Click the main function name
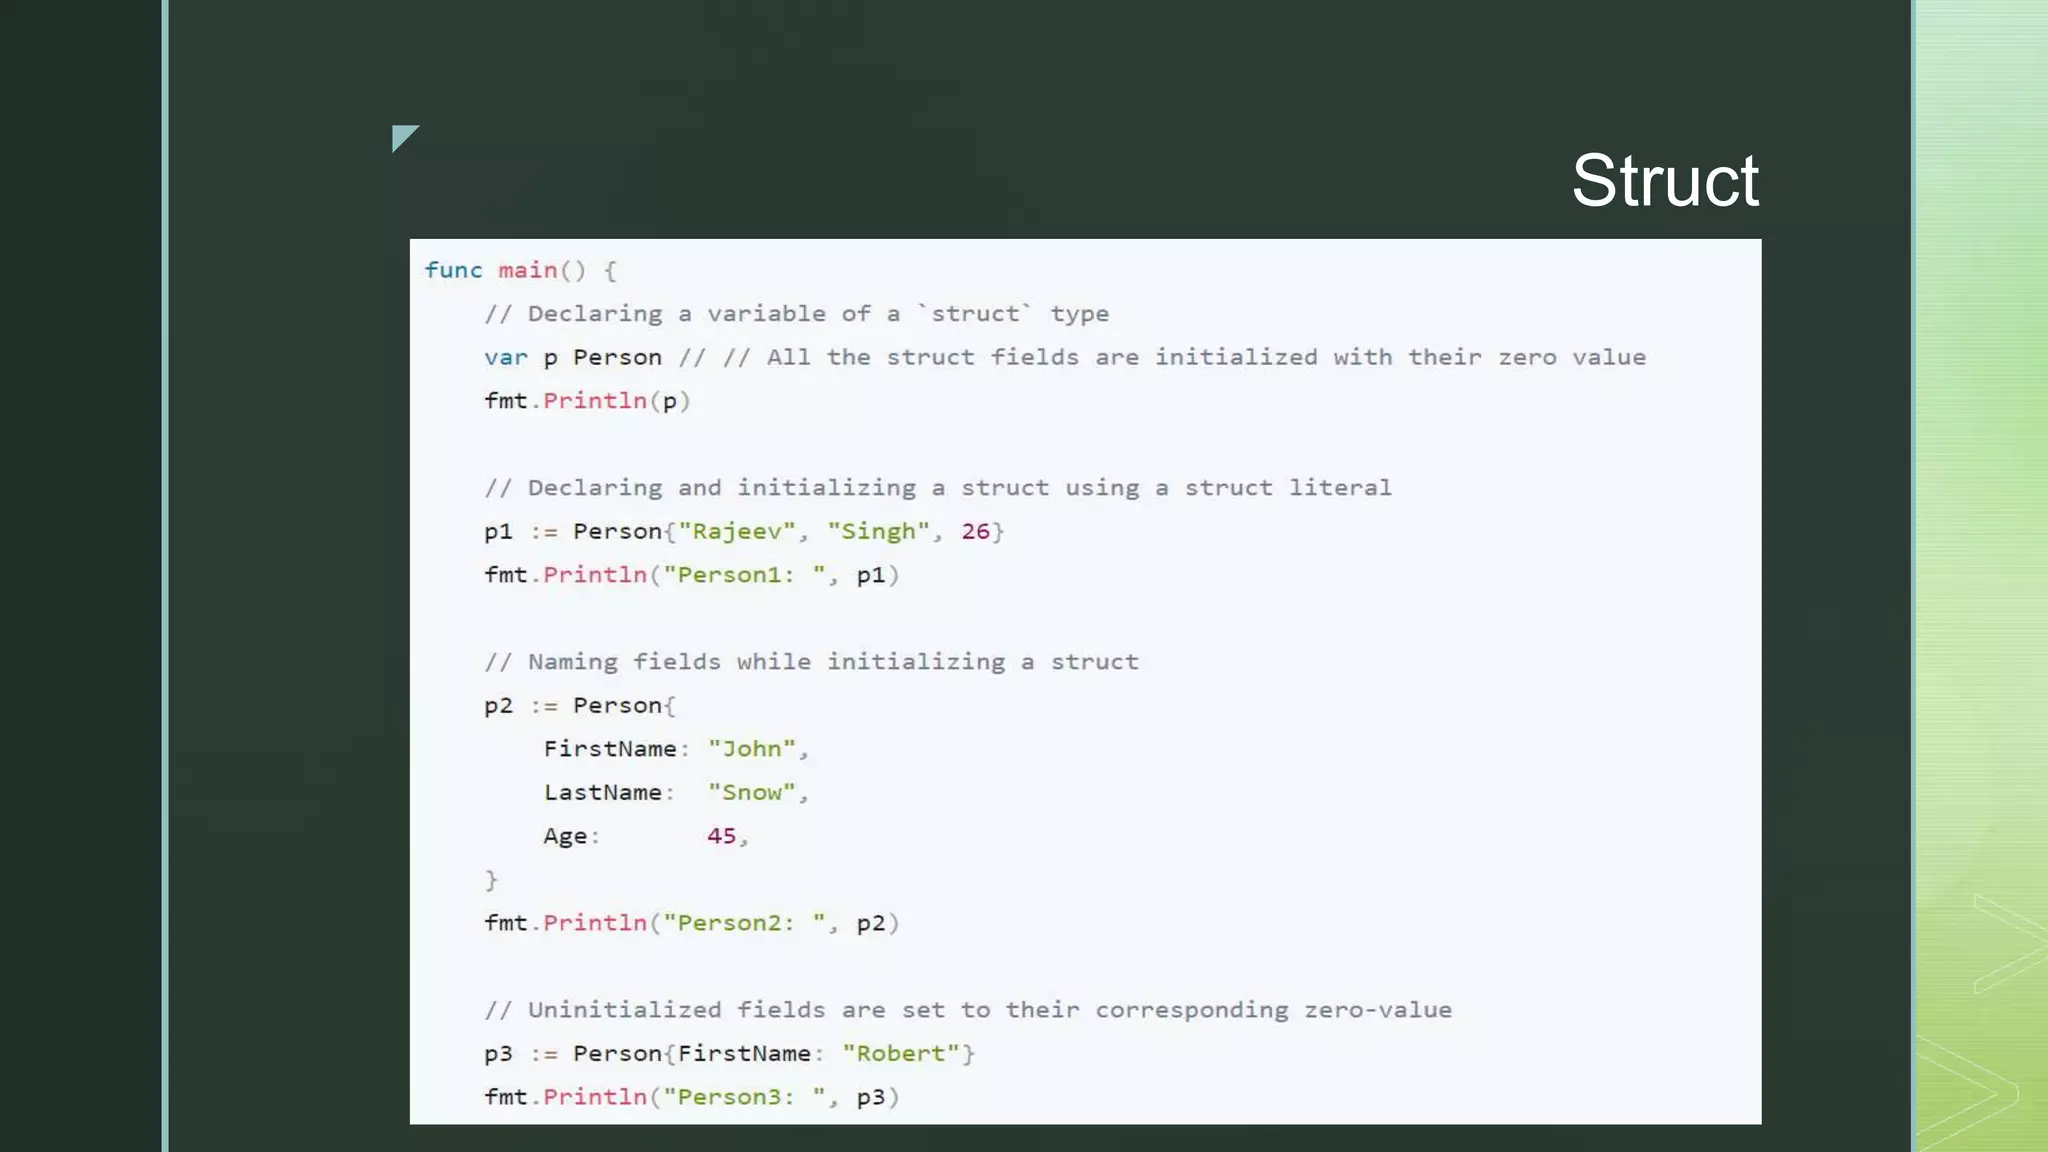The height and width of the screenshot is (1152, 2048). (x=527, y=270)
